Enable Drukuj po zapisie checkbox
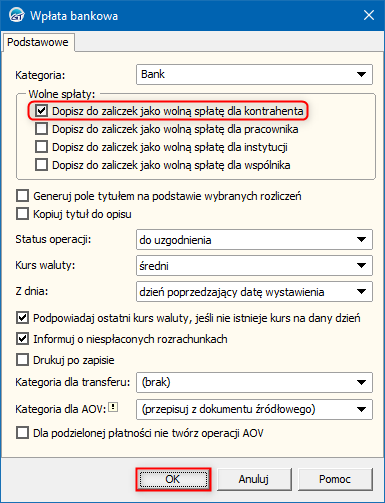Screen dimensions: 385x503 22,360
